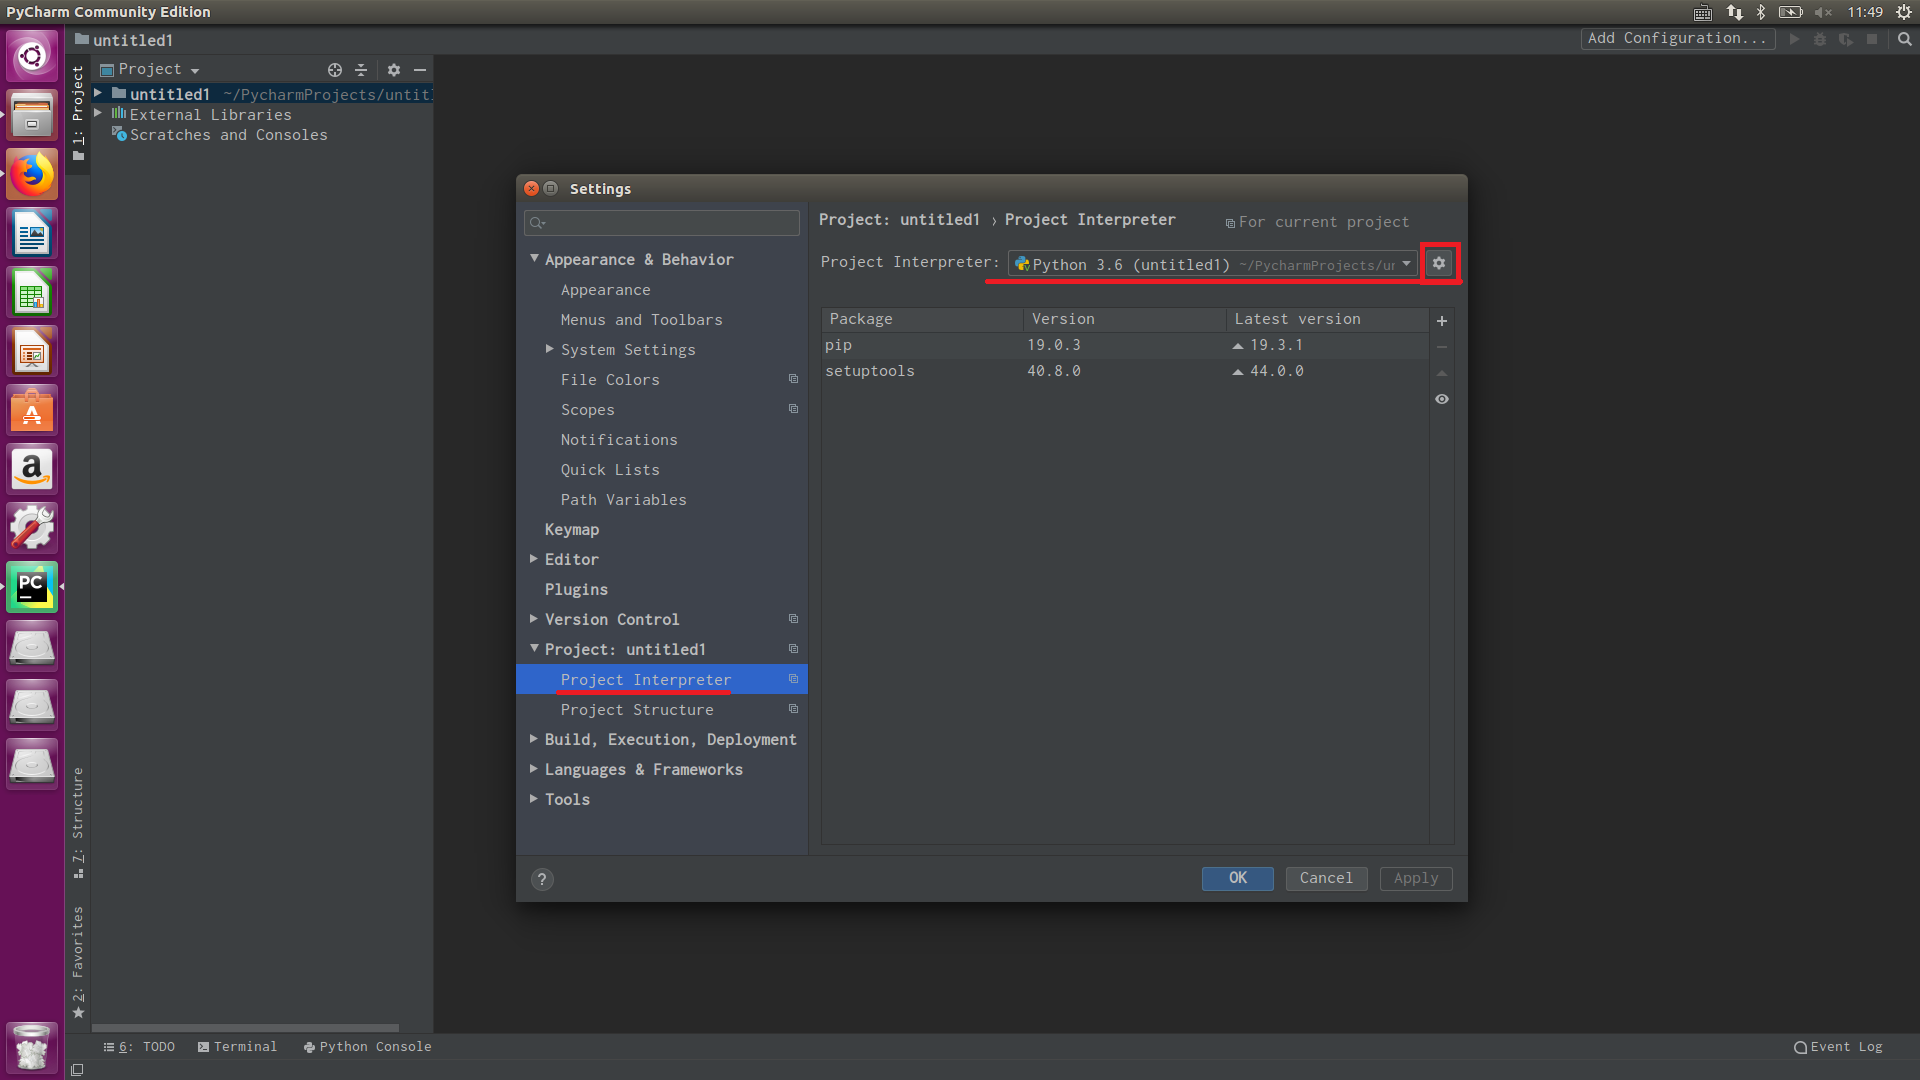Hide the Project tool window

(420, 70)
